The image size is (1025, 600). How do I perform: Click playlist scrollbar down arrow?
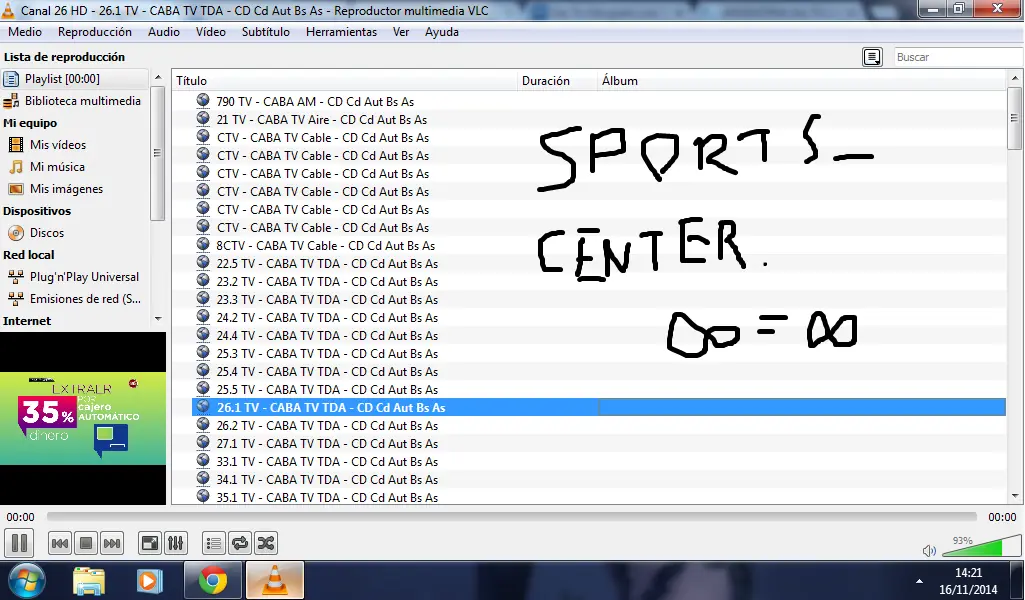click(x=1015, y=496)
